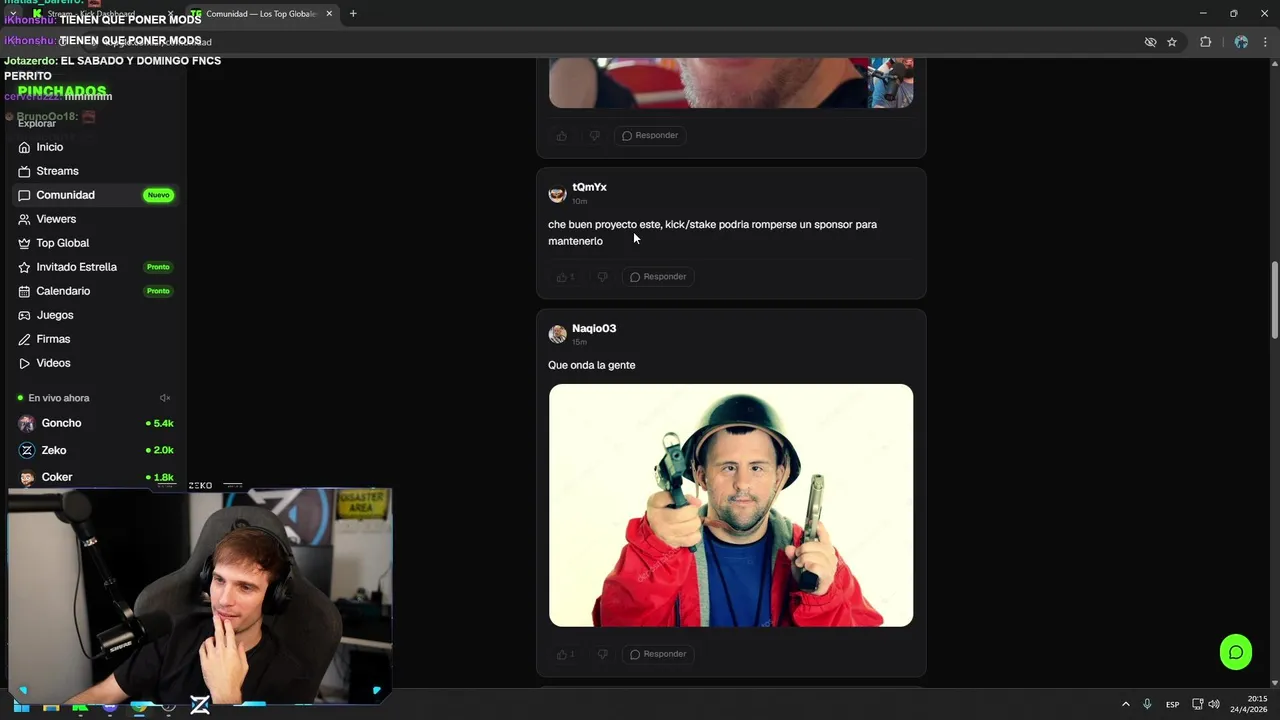The image size is (1280, 720).
Task: Click the '10m' timestamp on tQmYx's comment
Action: tap(579, 201)
